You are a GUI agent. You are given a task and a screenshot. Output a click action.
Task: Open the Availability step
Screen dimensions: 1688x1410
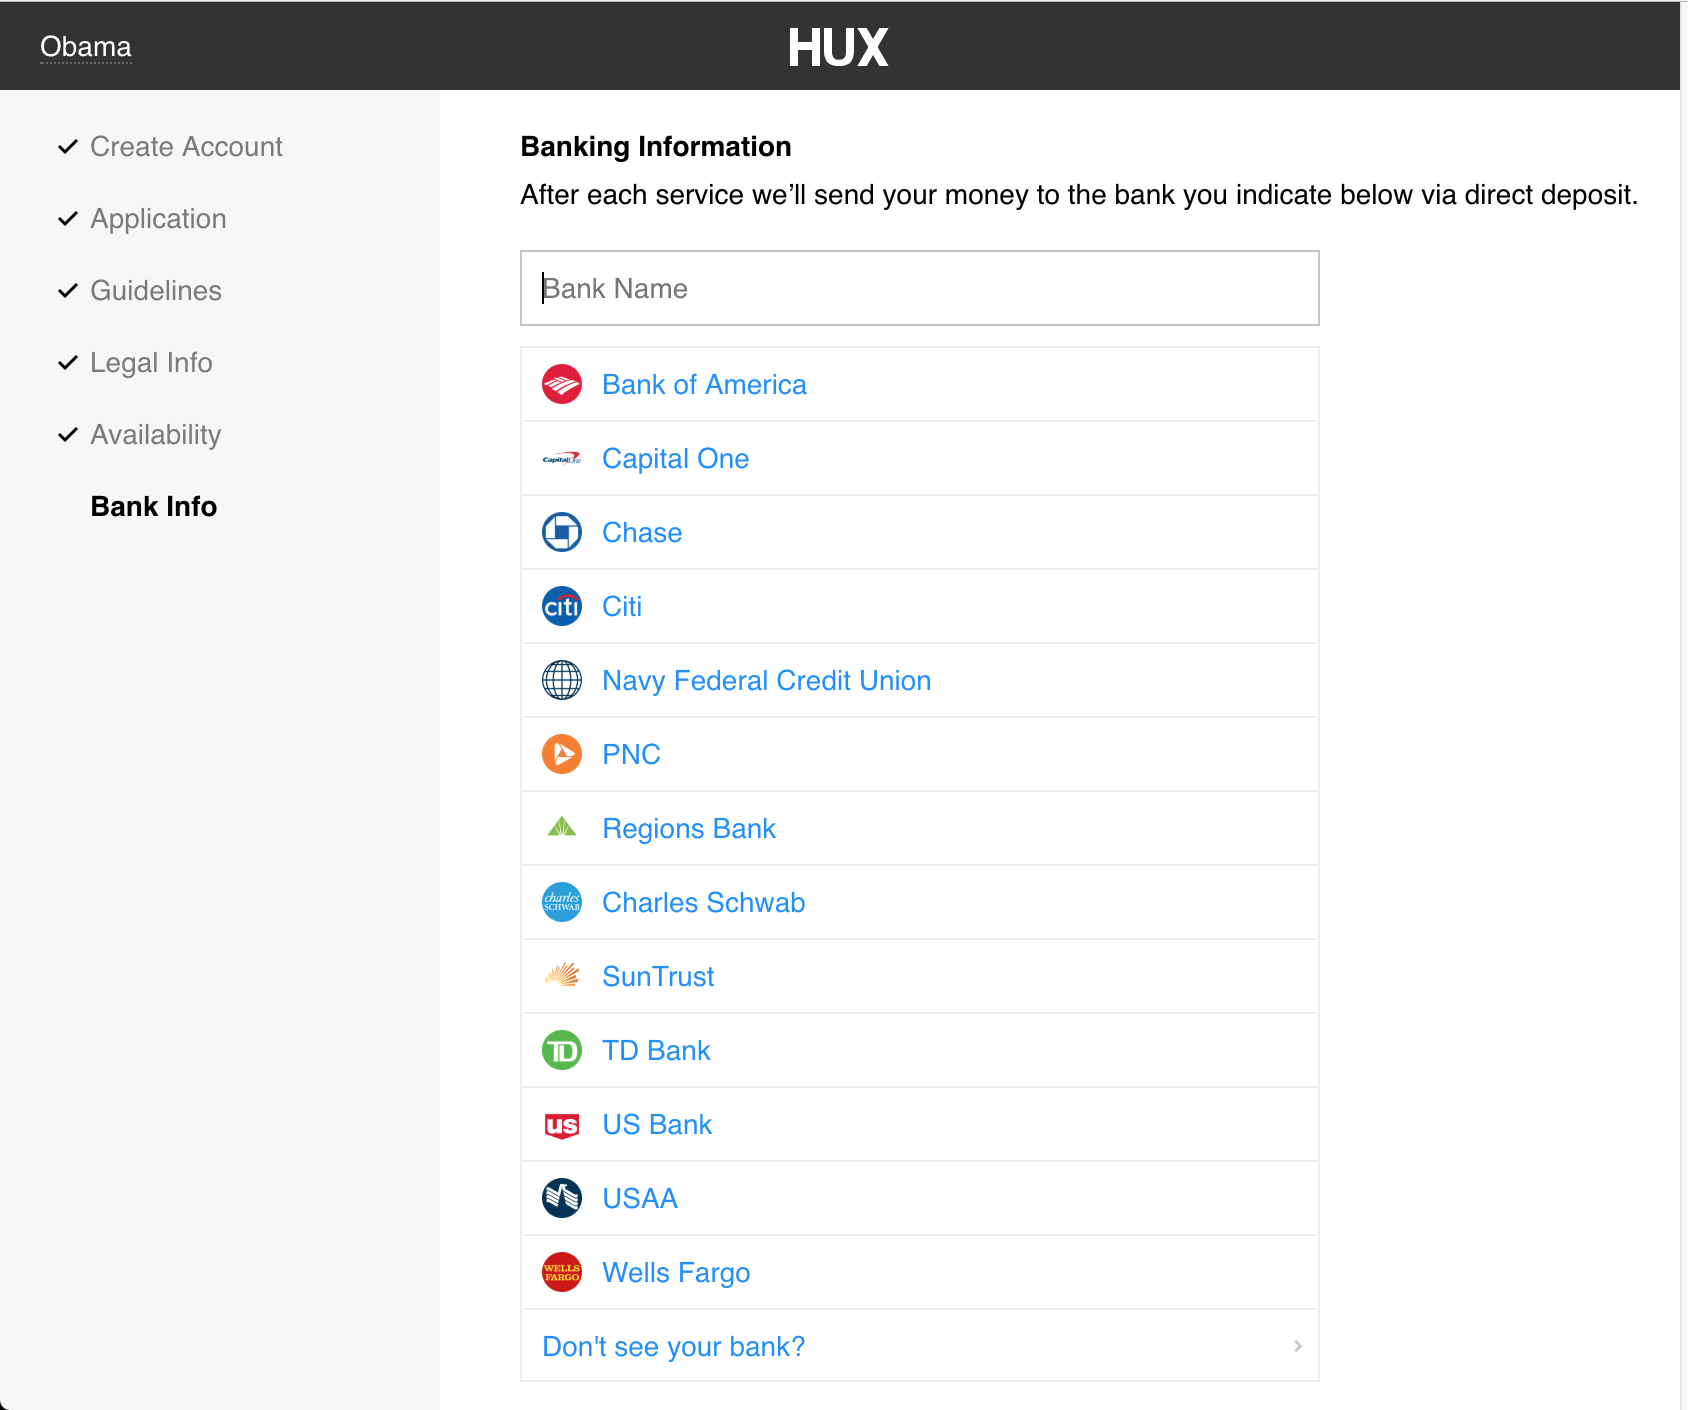(x=156, y=435)
